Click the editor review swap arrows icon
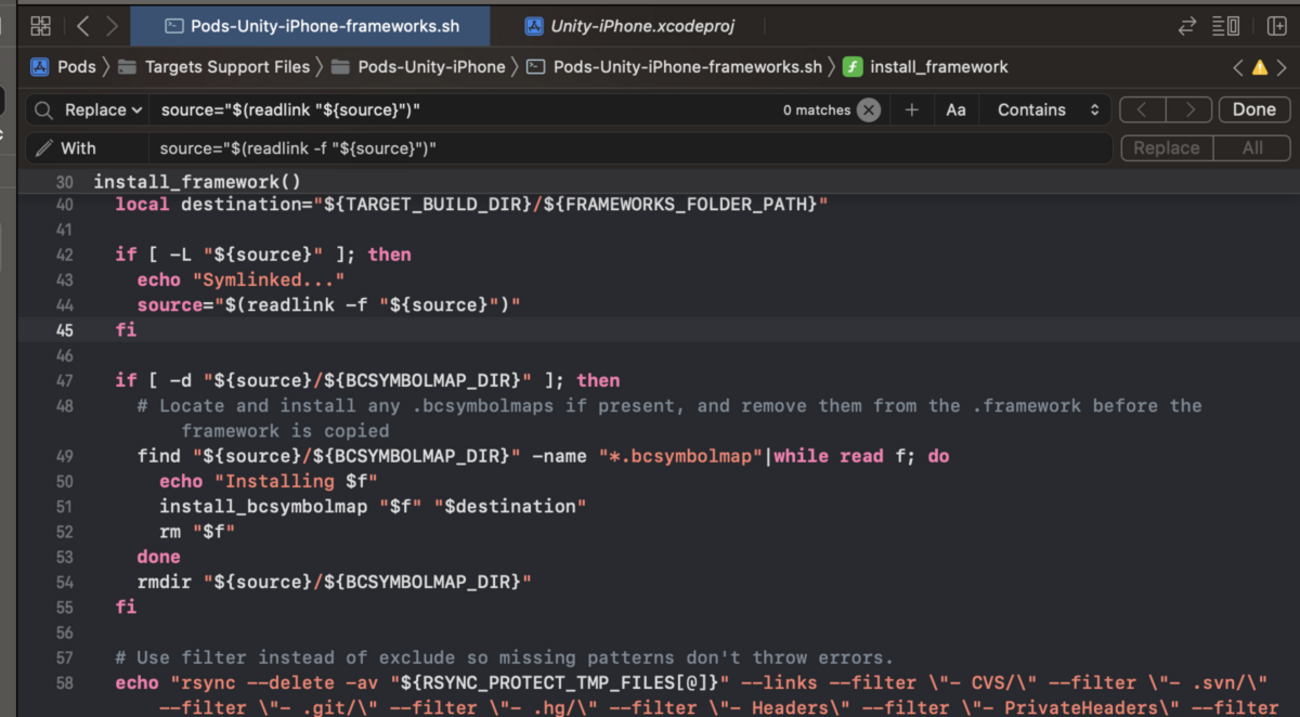 [1187, 26]
